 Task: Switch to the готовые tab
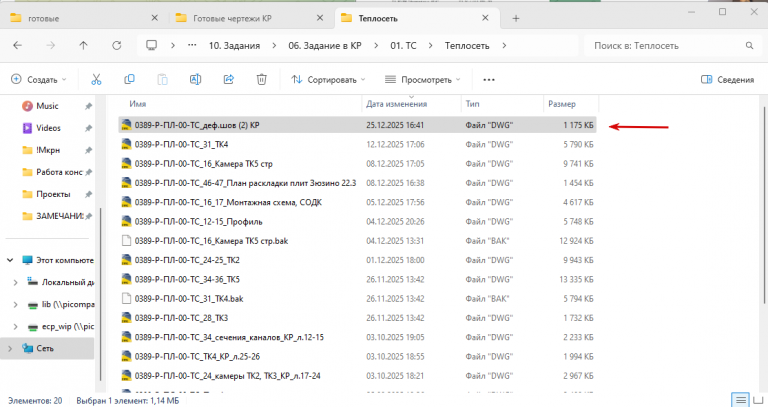(x=83, y=19)
